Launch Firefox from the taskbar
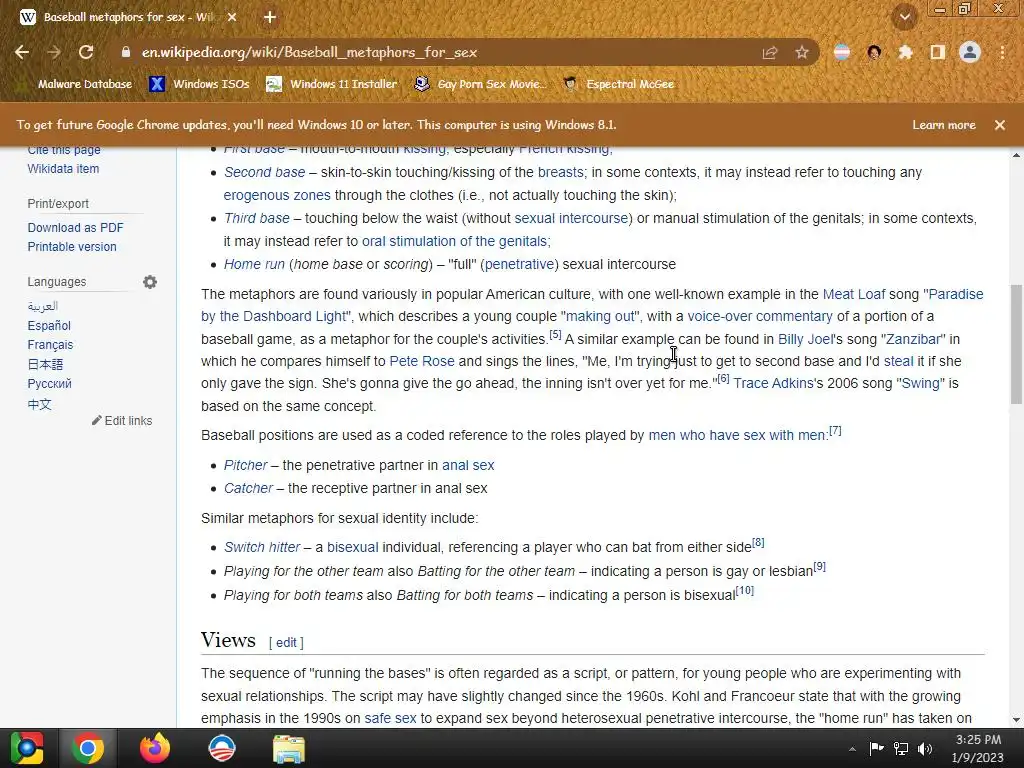This screenshot has height=768, width=1024. (x=155, y=748)
